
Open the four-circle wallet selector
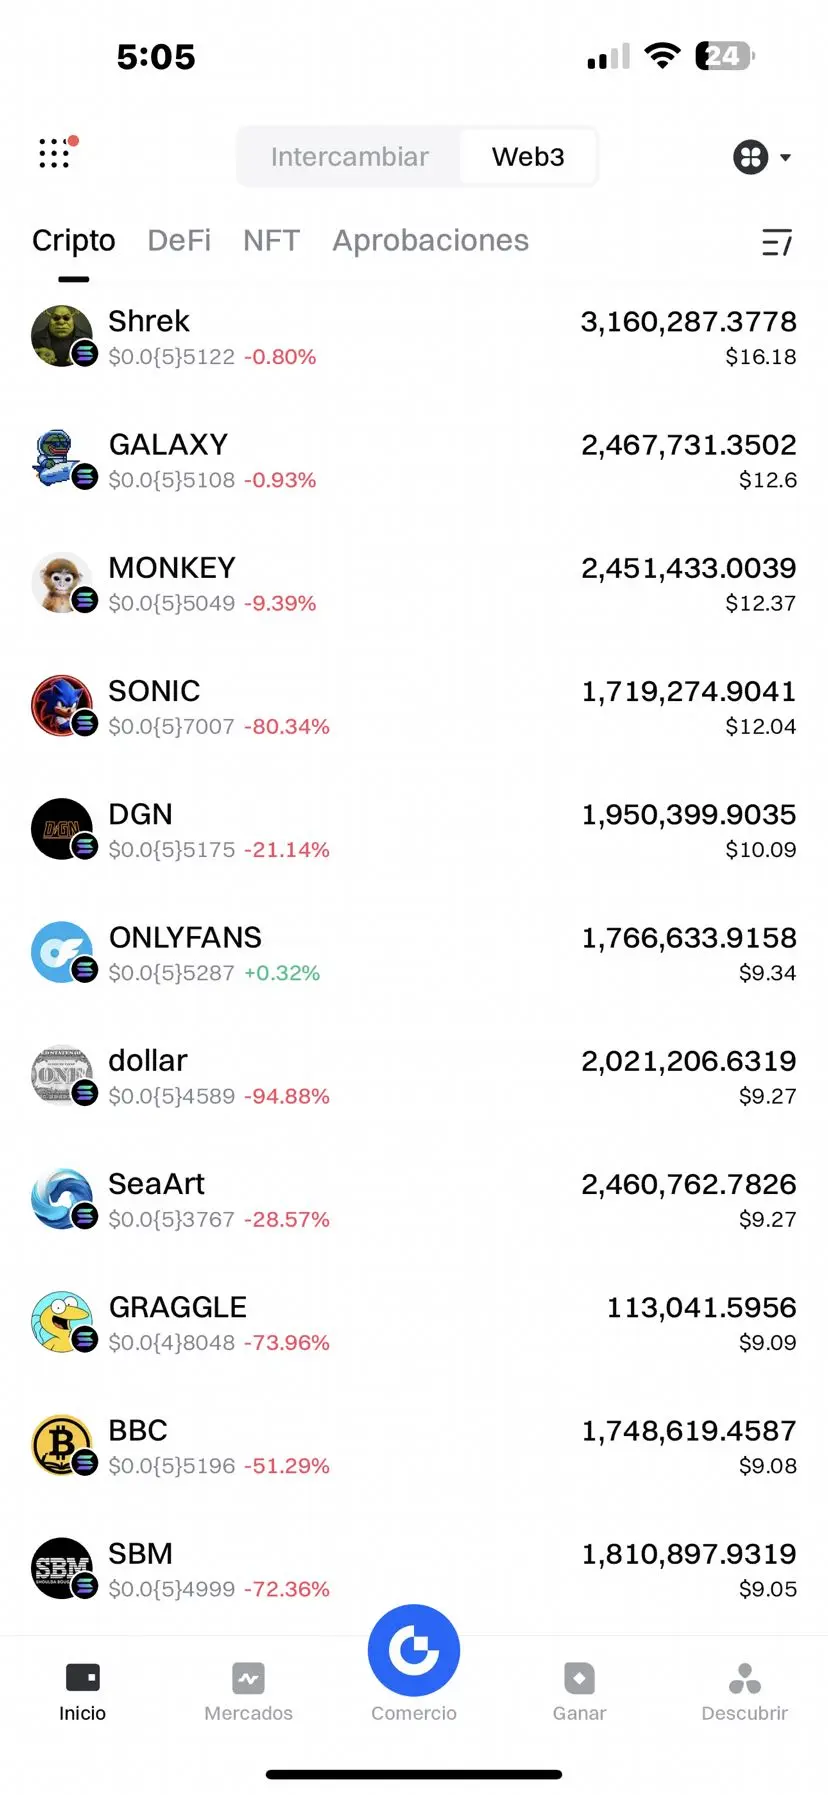[x=750, y=157]
